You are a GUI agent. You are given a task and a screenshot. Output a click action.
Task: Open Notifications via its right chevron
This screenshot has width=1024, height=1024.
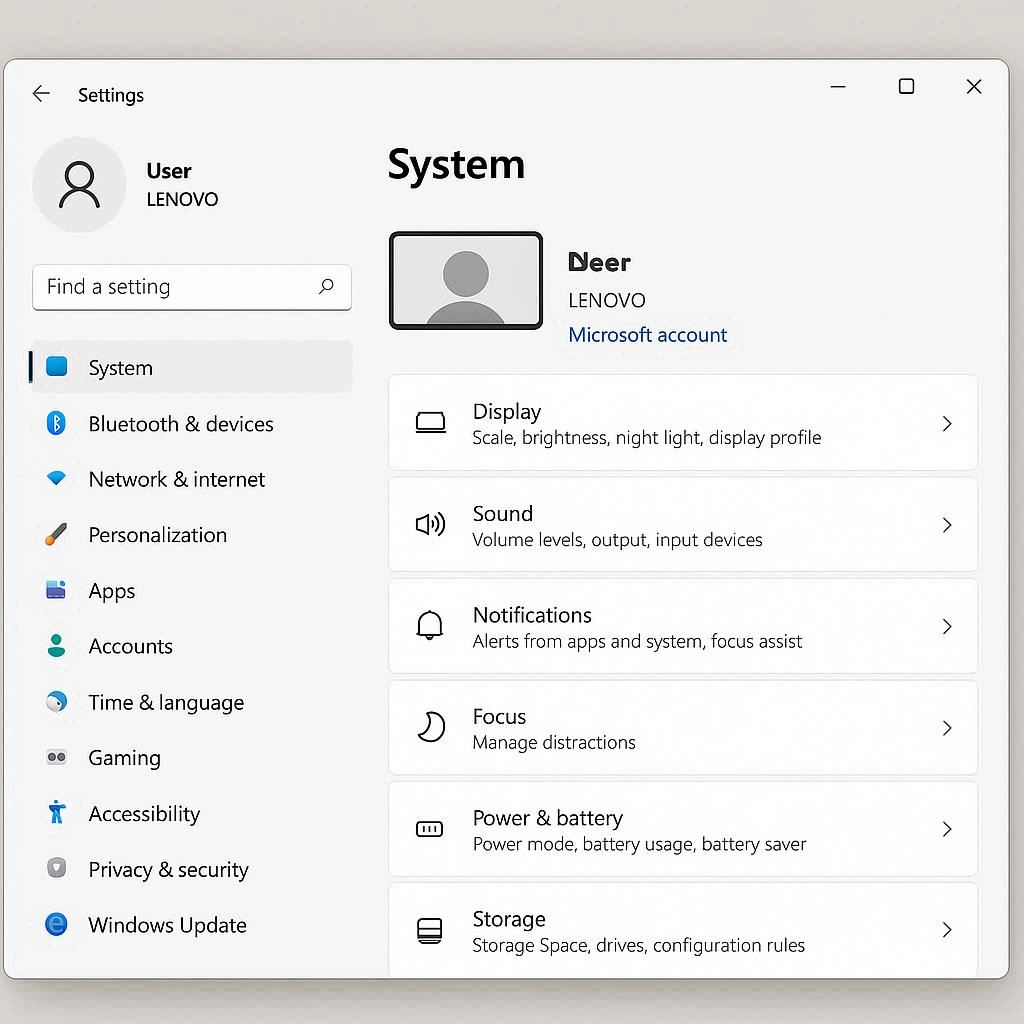tap(946, 627)
